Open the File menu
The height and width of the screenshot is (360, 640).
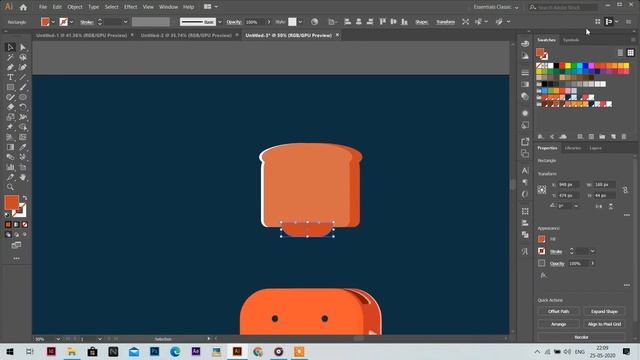(43, 7)
